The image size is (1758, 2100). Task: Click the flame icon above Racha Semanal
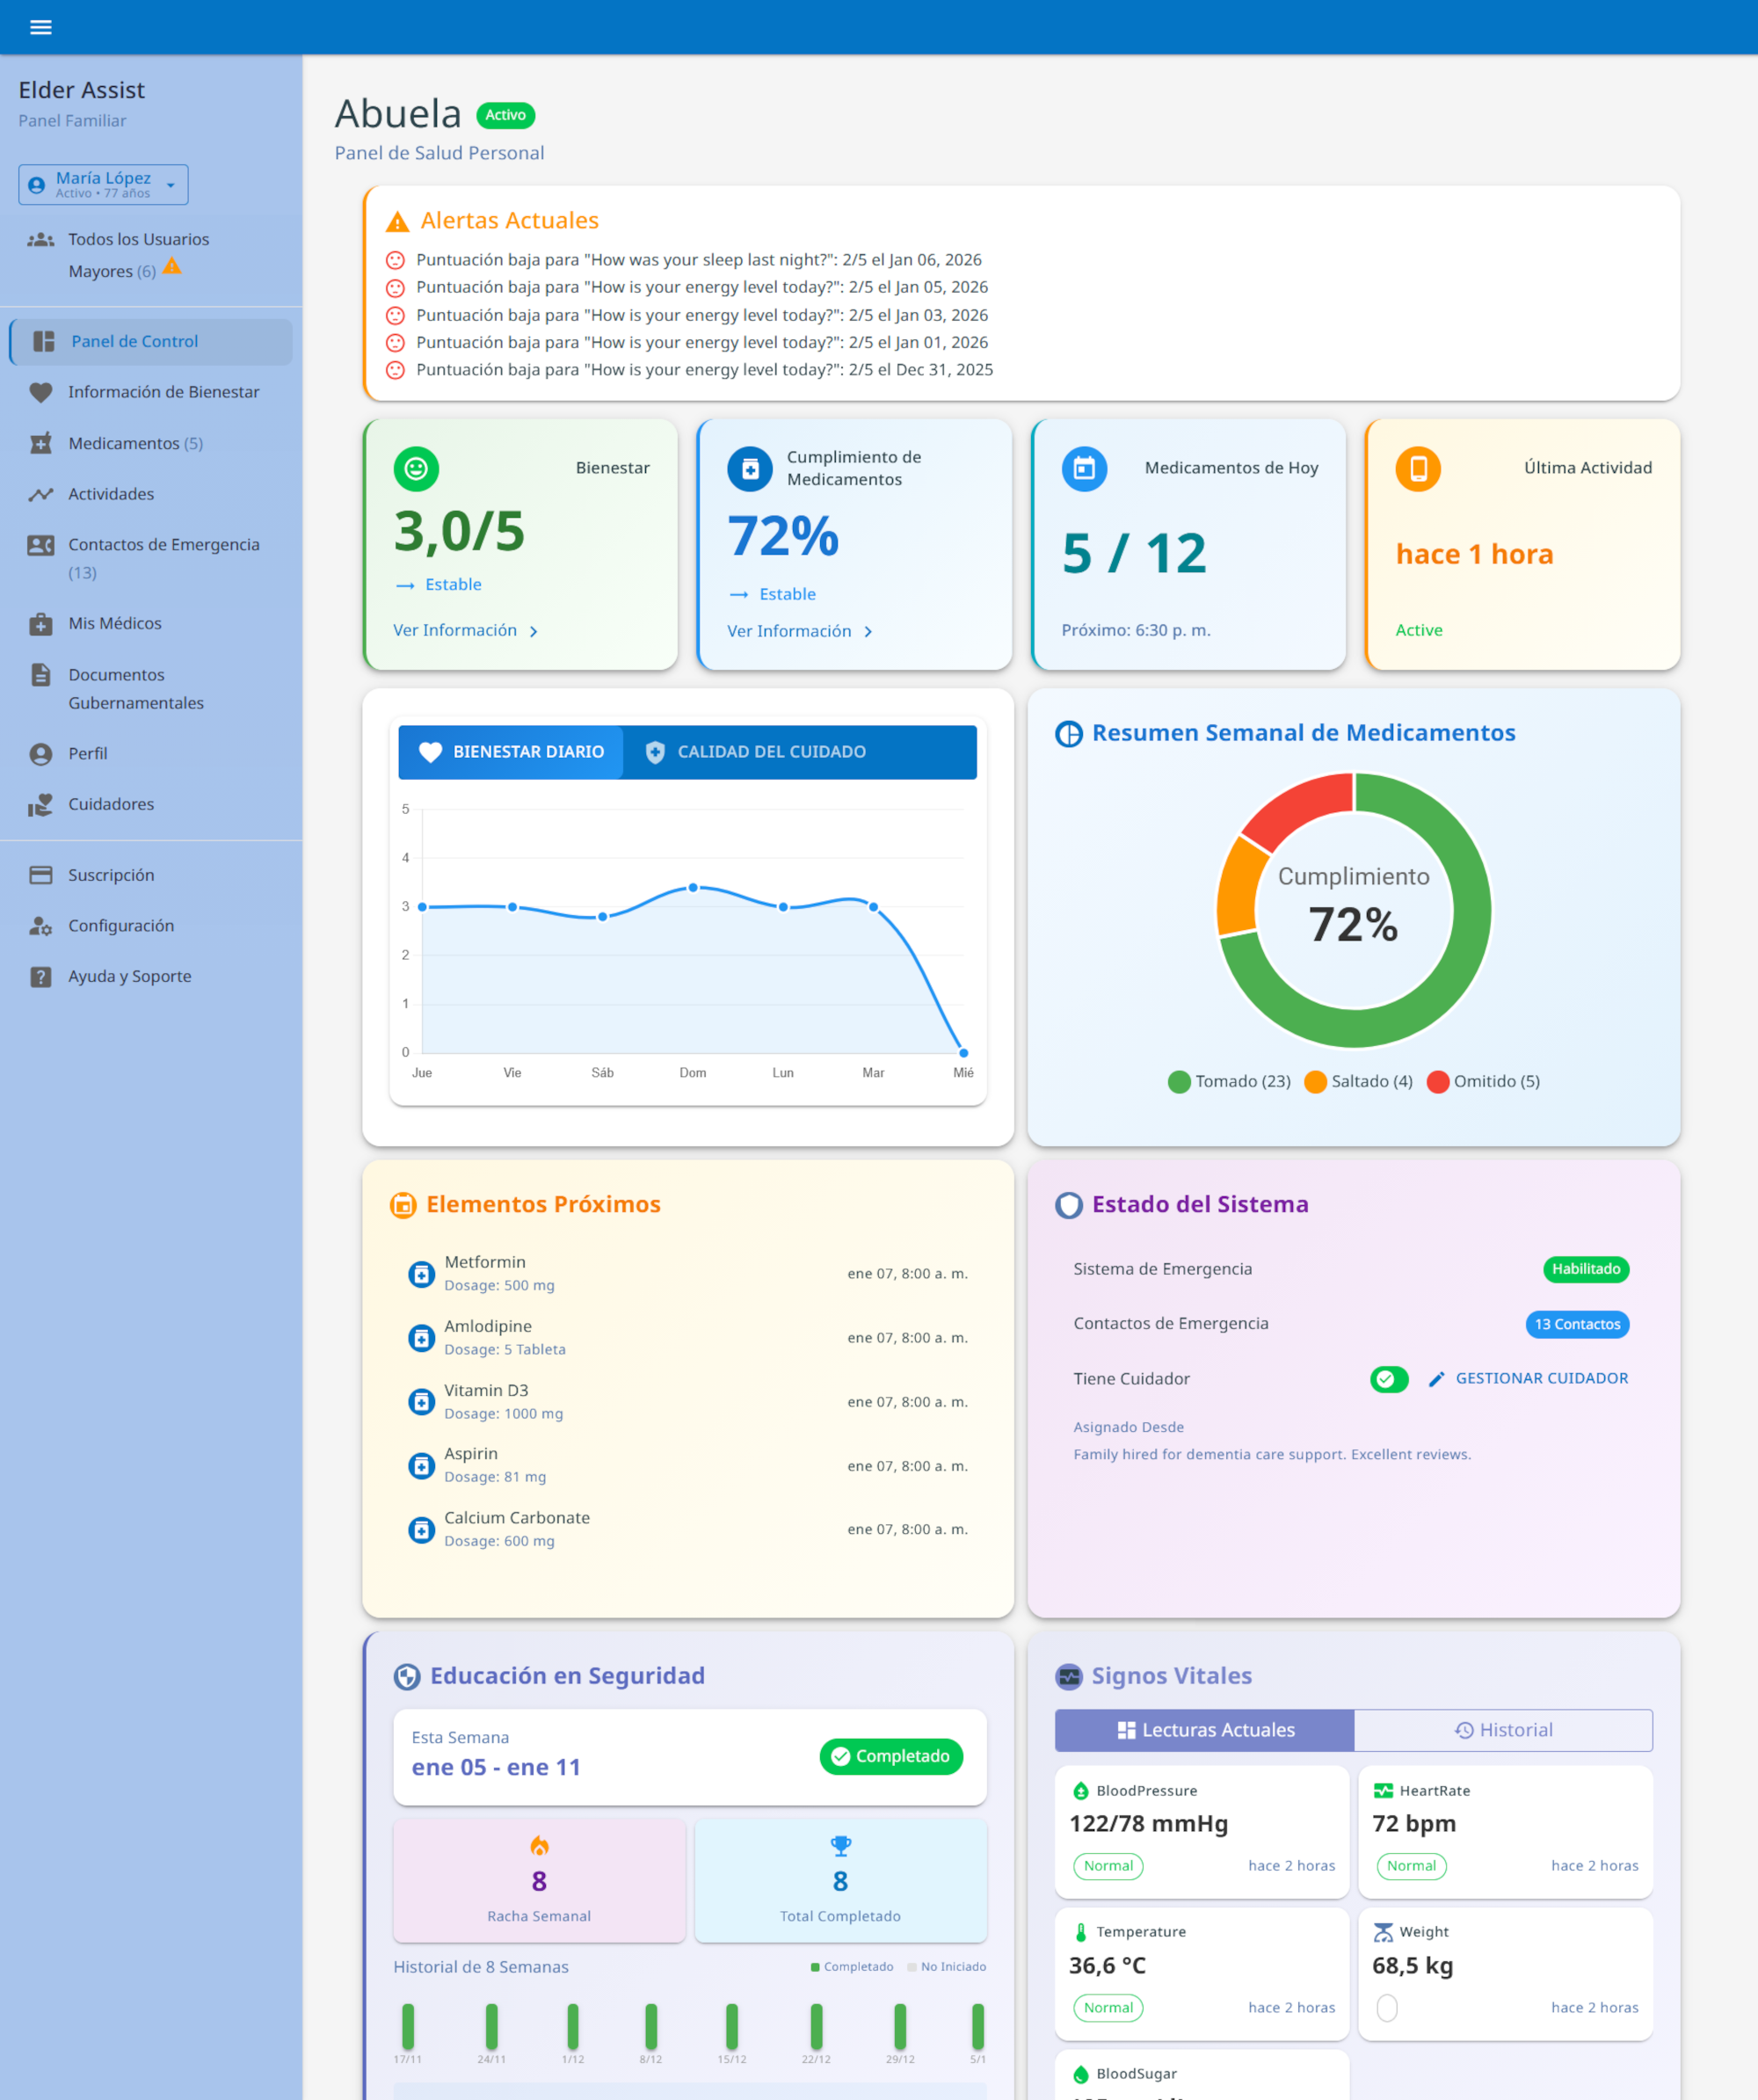click(x=539, y=1846)
